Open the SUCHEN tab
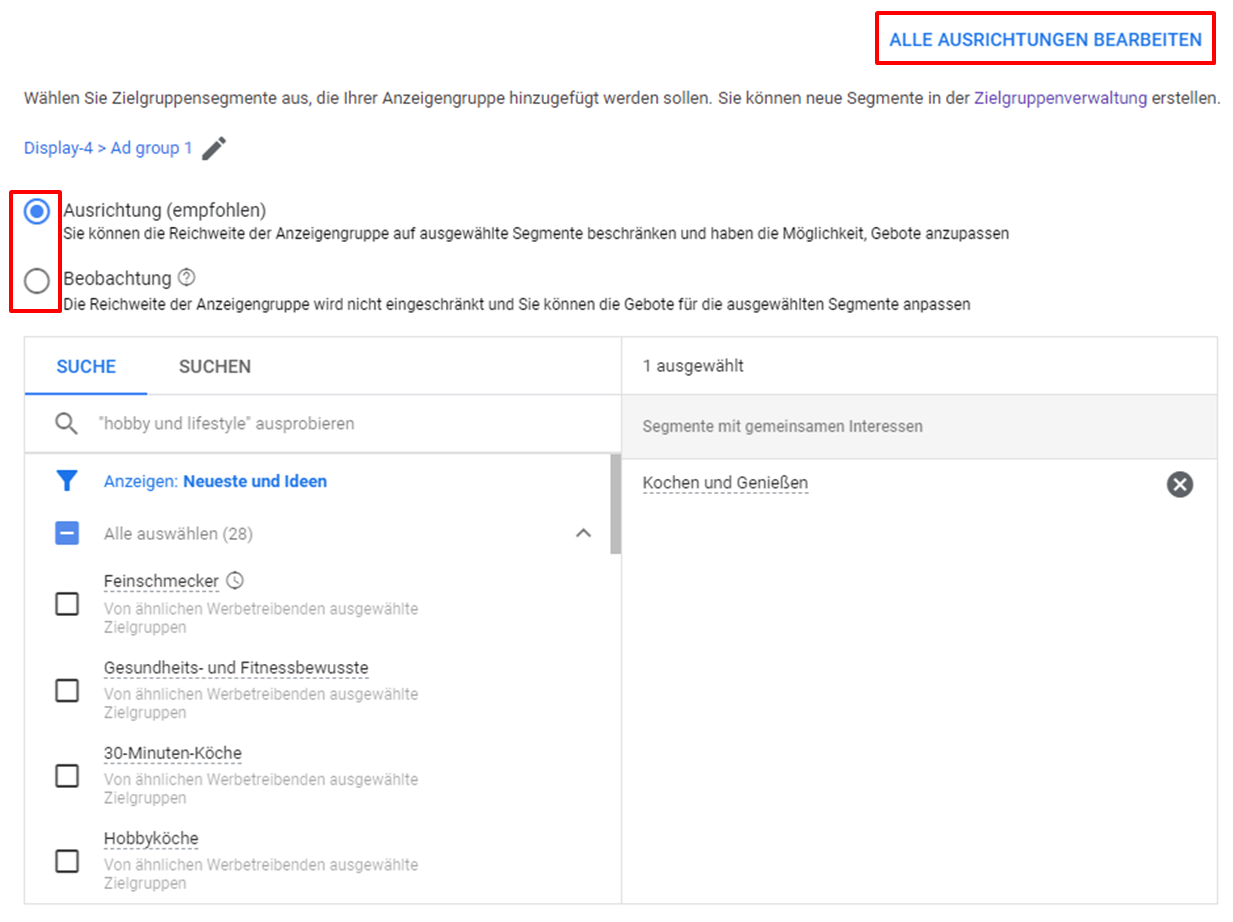1233x922 pixels. 214,367
